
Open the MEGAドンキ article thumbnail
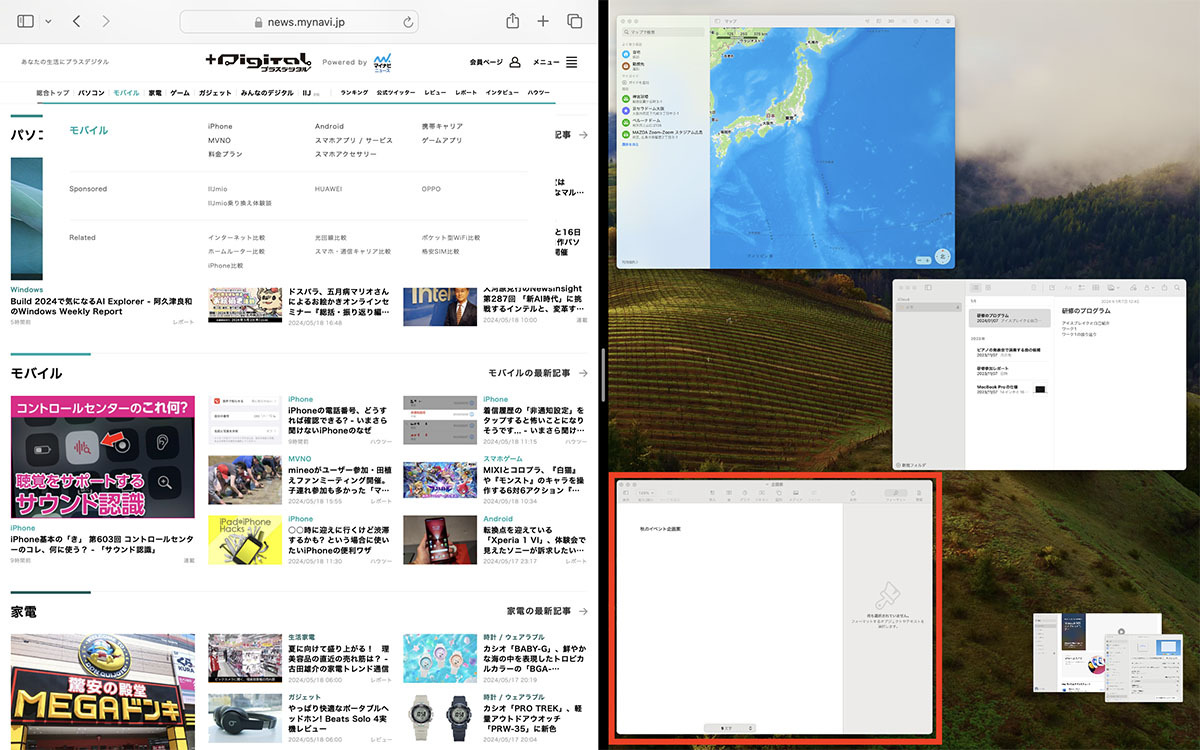tap(103, 692)
